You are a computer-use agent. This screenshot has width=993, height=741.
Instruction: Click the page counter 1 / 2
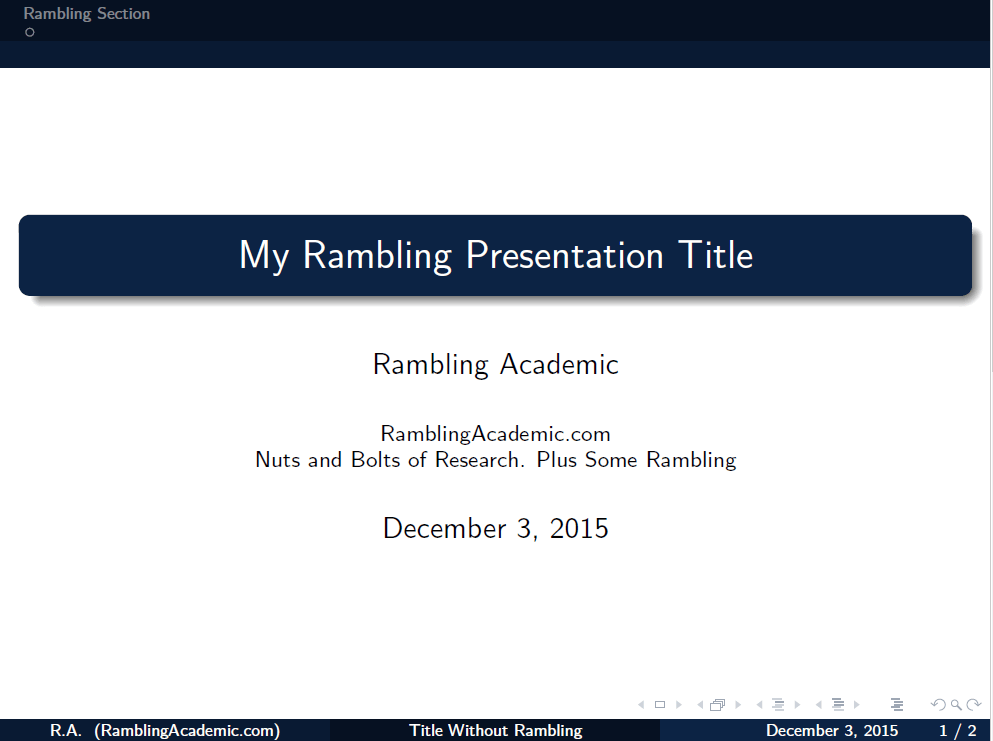coord(957,731)
